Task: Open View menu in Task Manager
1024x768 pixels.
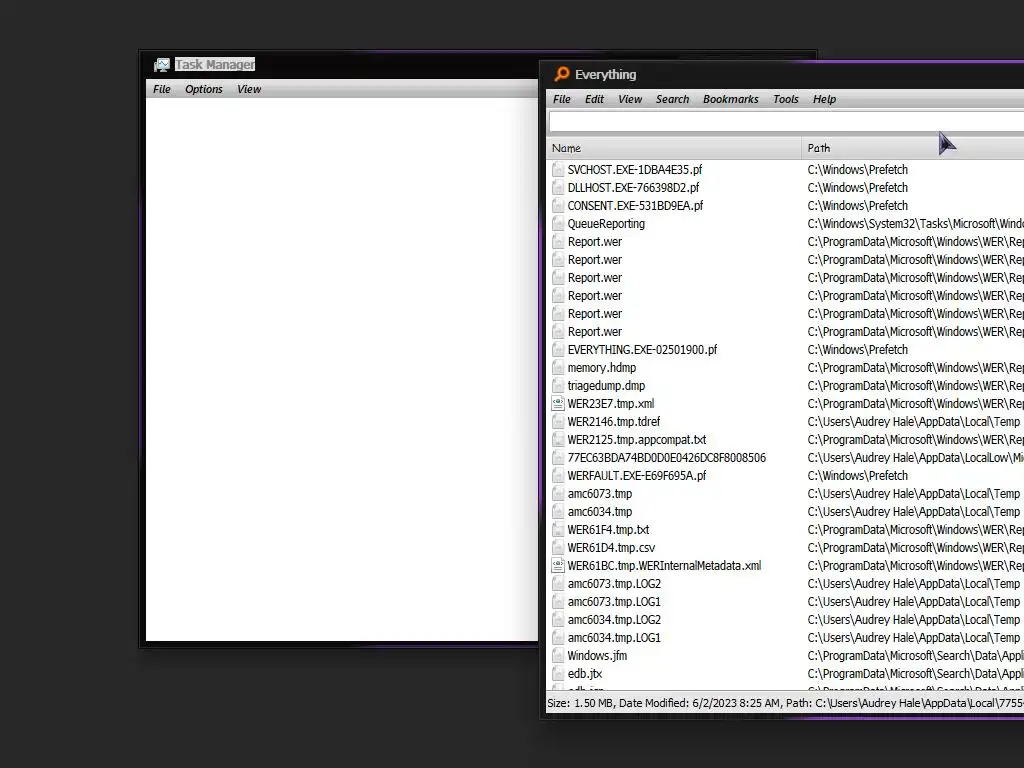Action: pyautogui.click(x=249, y=89)
